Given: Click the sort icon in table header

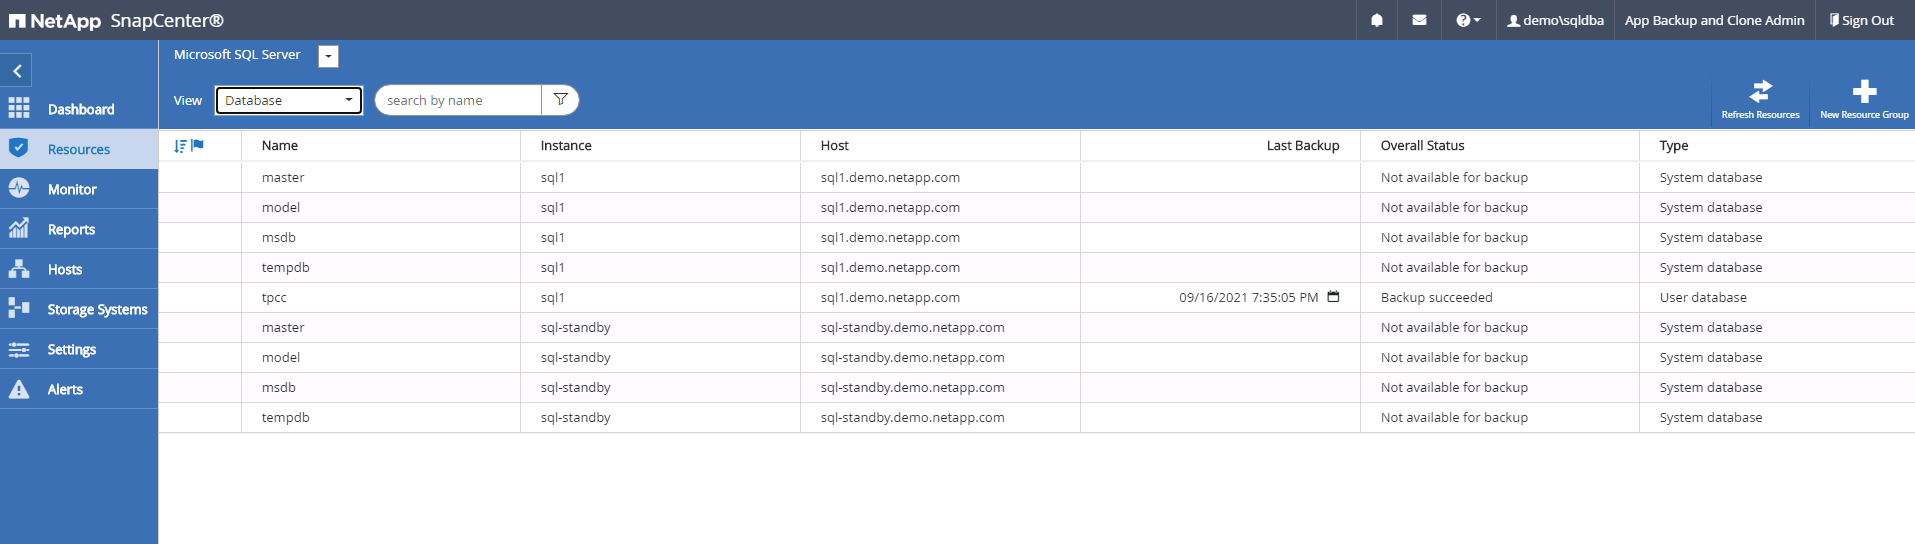Looking at the screenshot, I should (x=180, y=146).
